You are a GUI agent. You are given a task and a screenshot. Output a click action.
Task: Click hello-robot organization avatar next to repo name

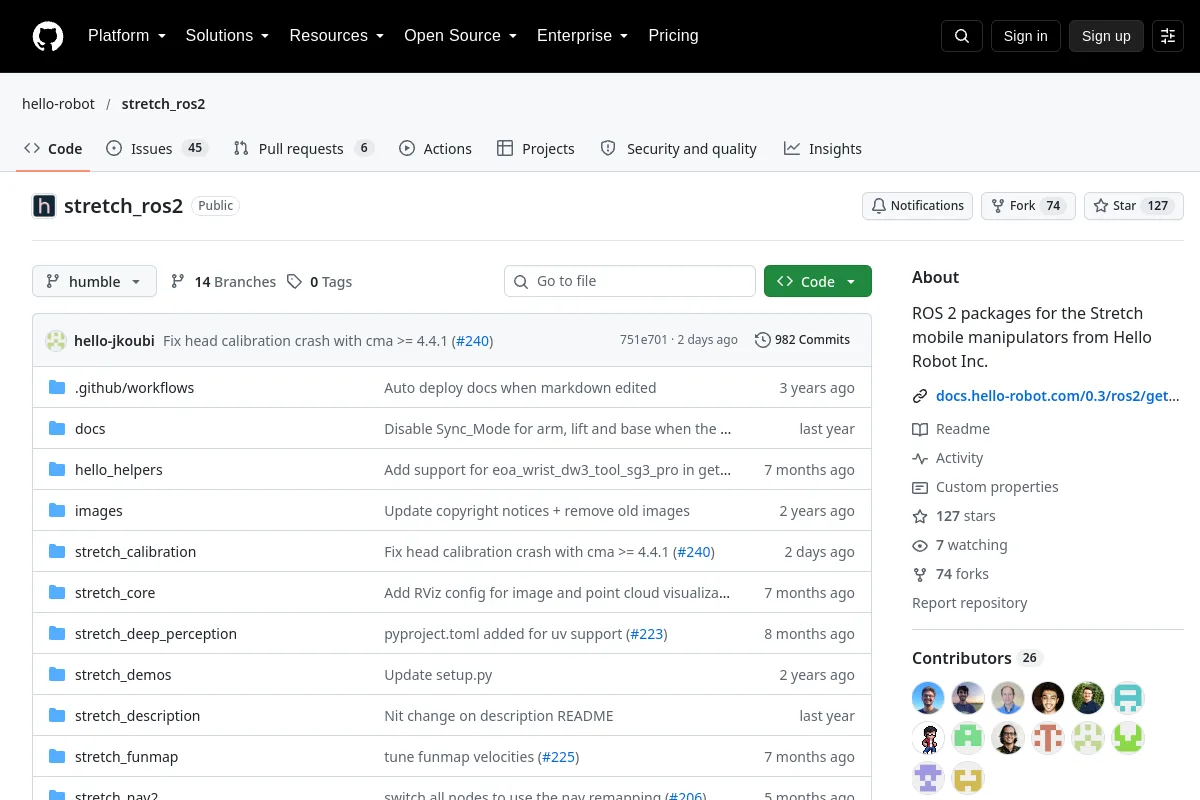44,206
